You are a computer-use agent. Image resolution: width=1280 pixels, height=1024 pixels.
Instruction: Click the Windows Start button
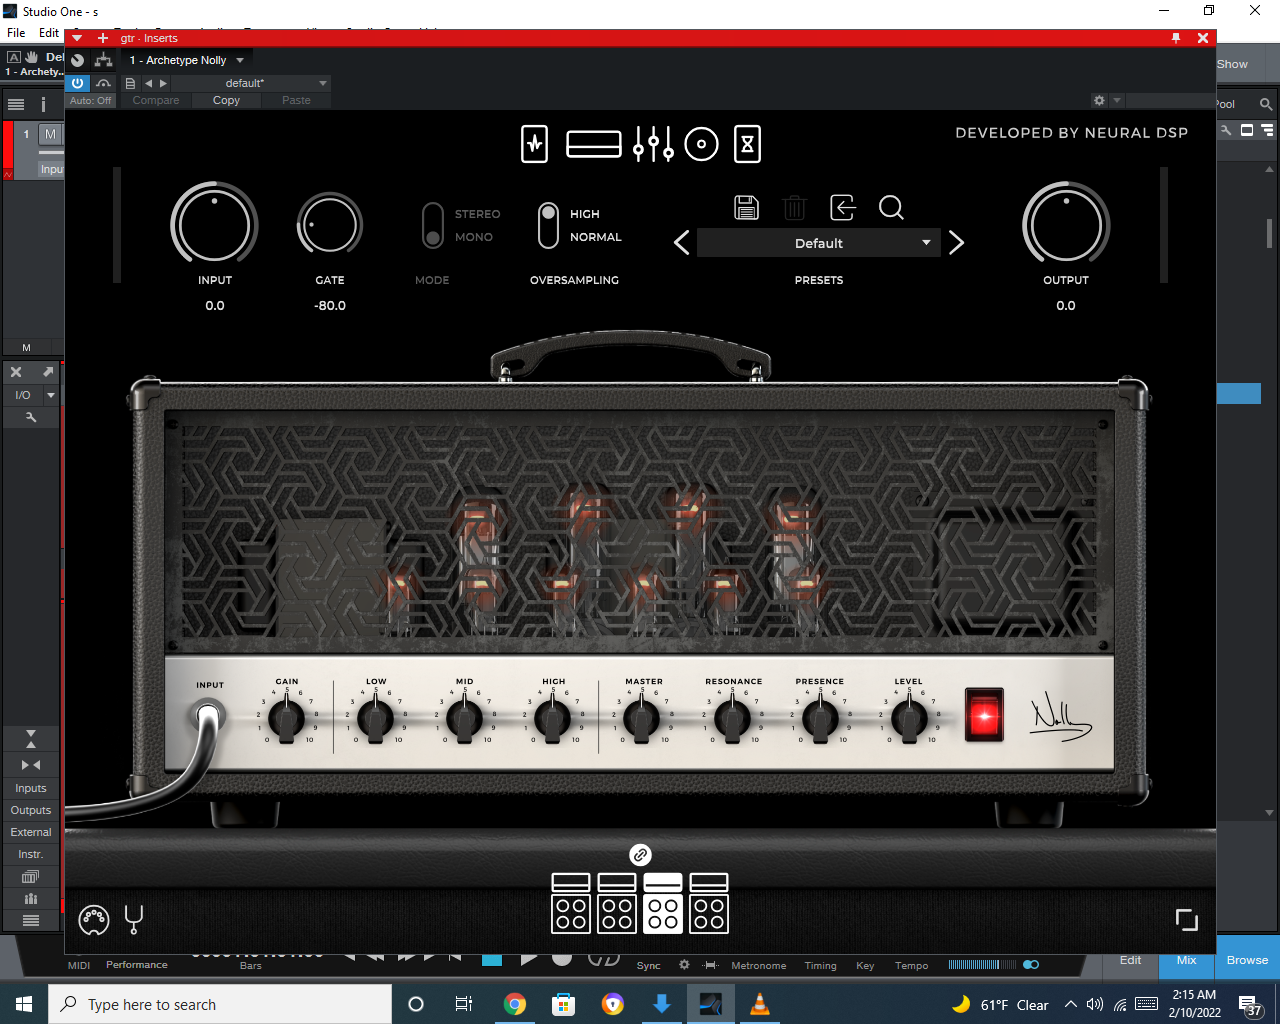pyautogui.click(x=24, y=1004)
